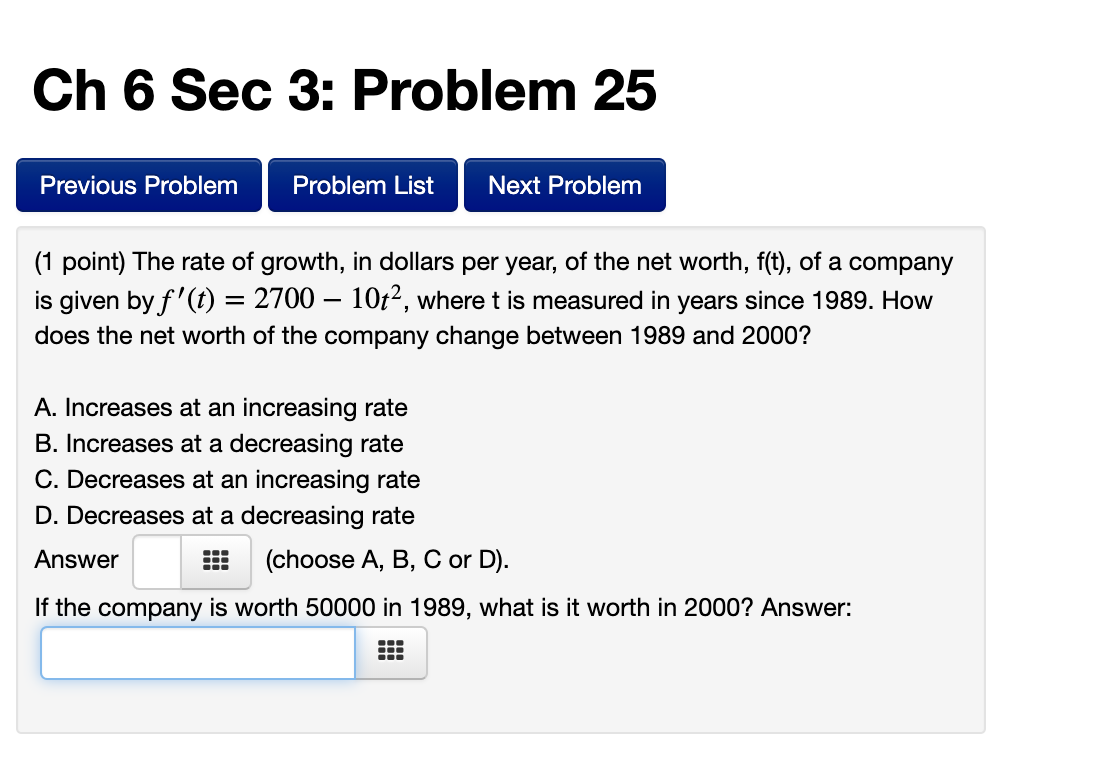
Task: Click inside the multiple choice answer box
Action: (x=155, y=561)
